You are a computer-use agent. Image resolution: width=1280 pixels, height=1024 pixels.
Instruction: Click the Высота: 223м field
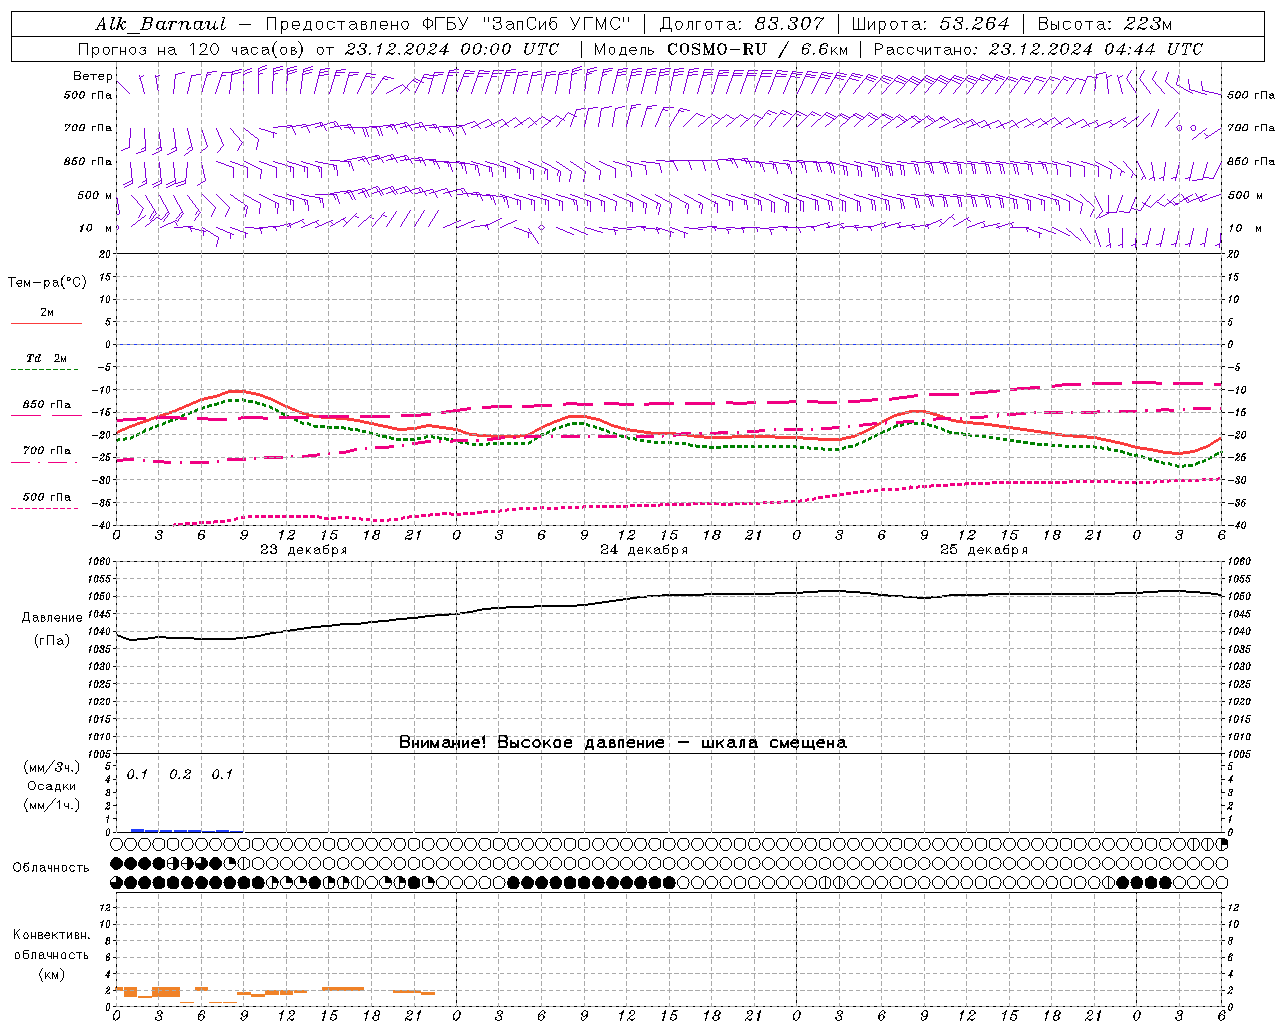[x=1104, y=24]
